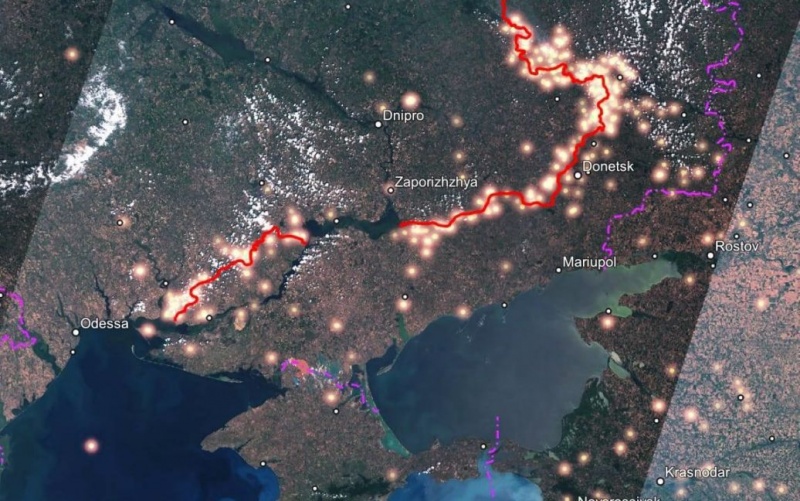This screenshot has height=501, width=800.
Task: Click the Donetsk city marker dot
Action: point(578,175)
